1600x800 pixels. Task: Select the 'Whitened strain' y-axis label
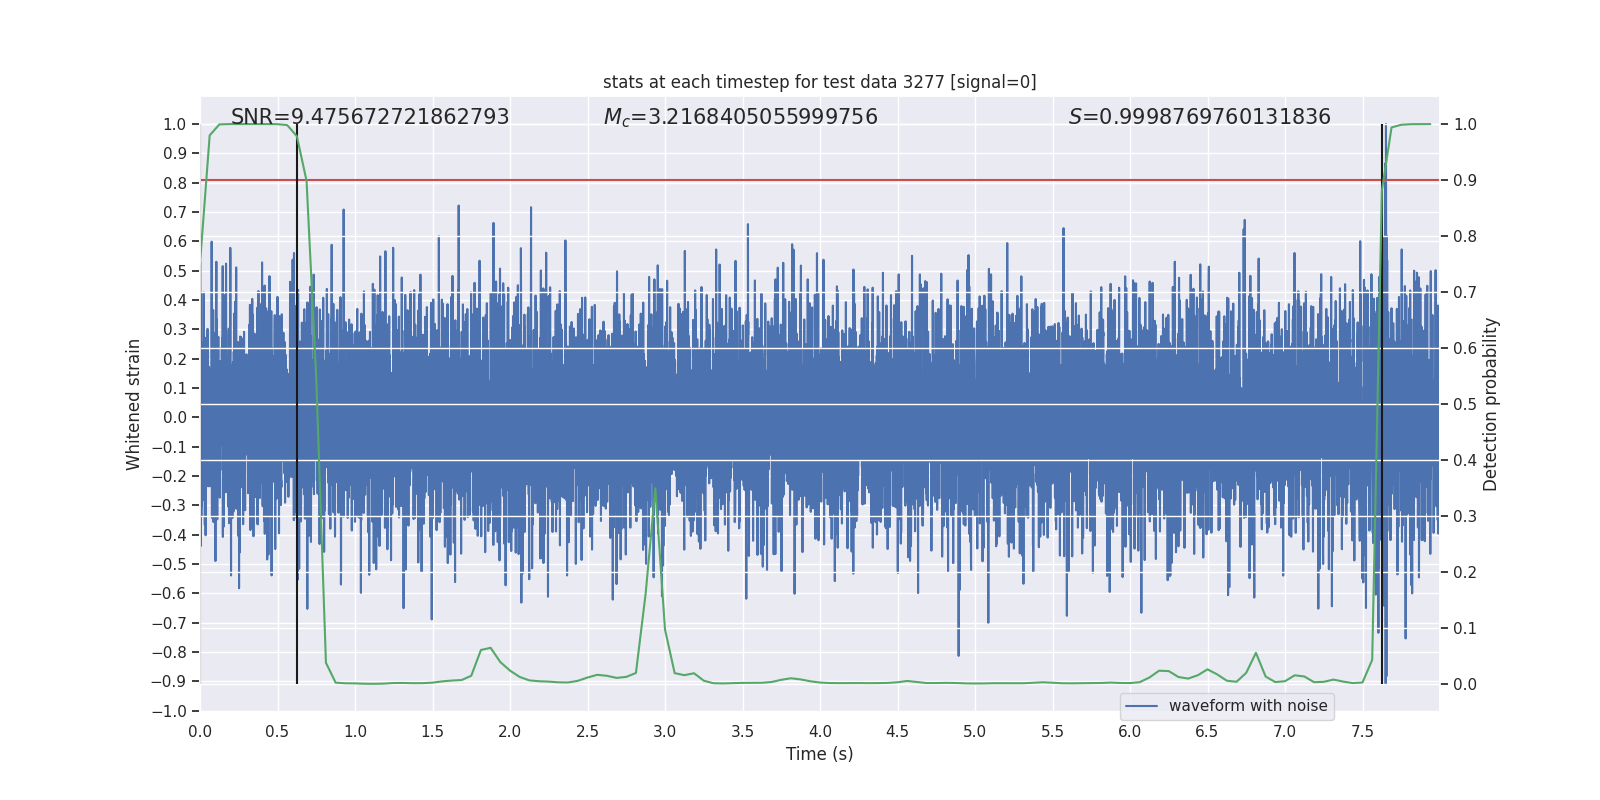[133, 404]
